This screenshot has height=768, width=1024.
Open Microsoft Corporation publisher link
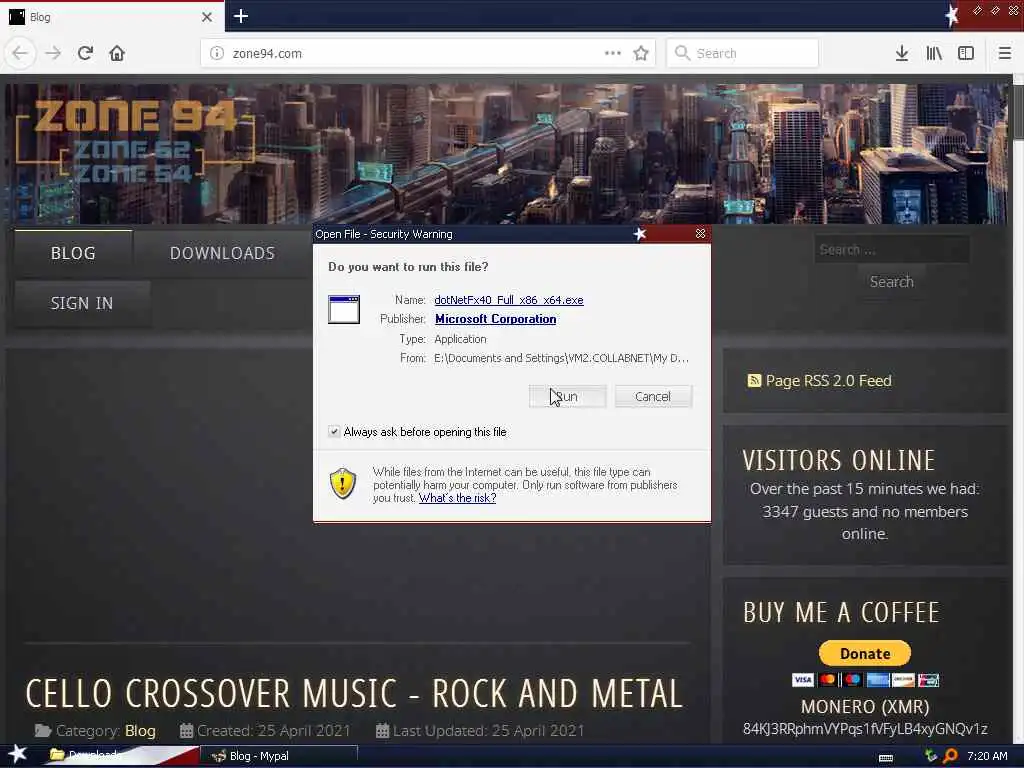click(496, 319)
